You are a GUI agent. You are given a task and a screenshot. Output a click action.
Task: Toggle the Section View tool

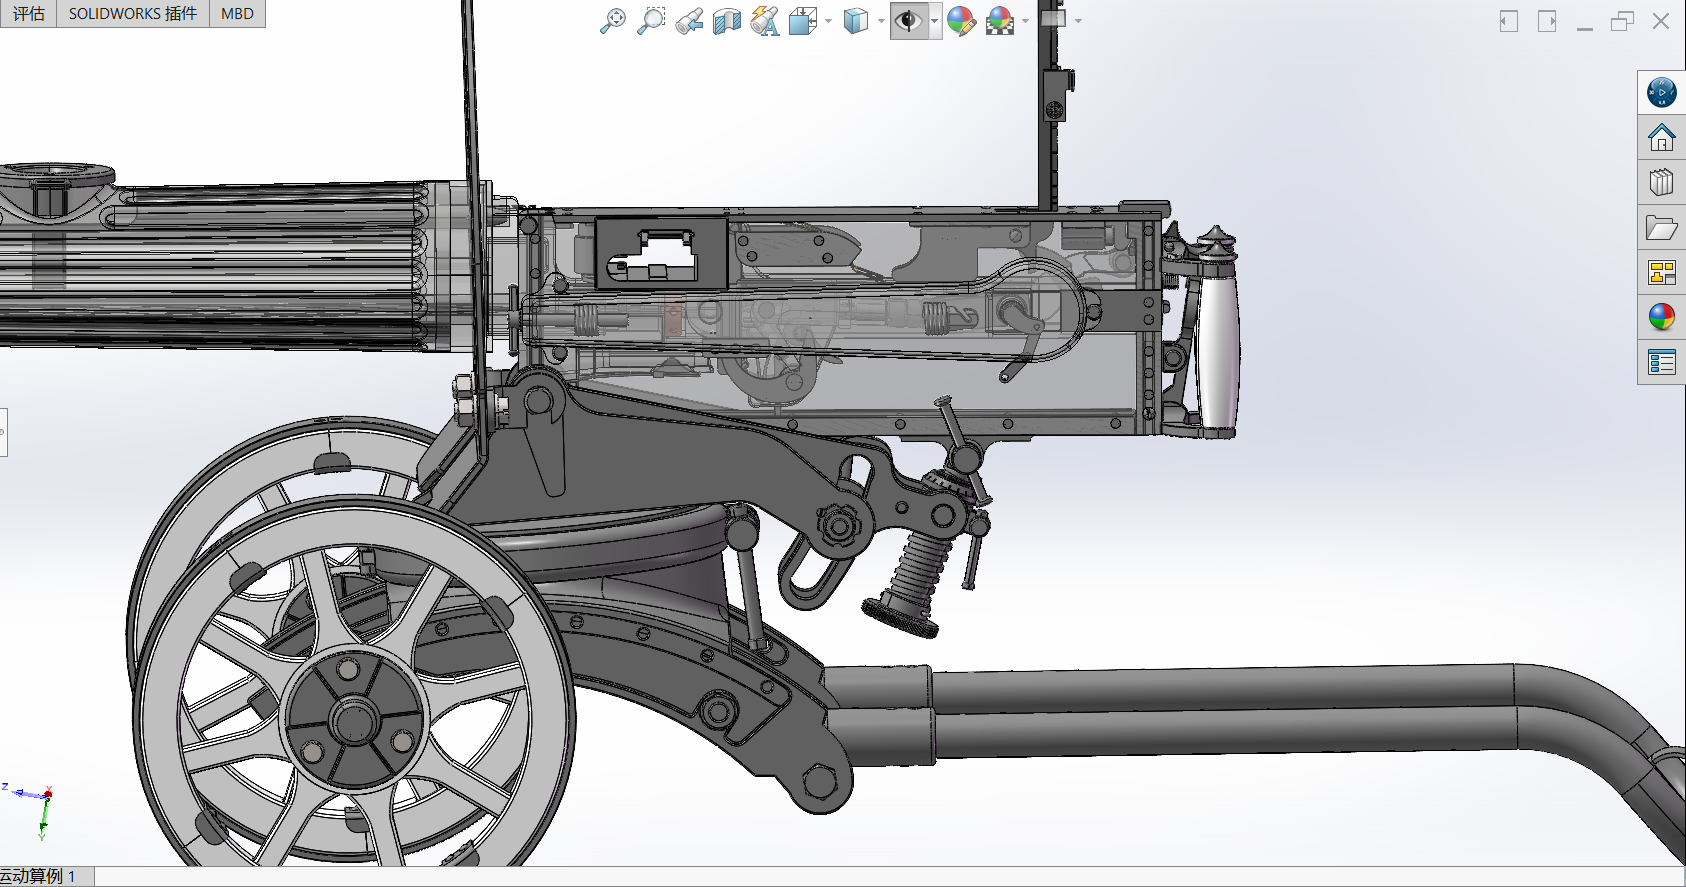[x=727, y=20]
